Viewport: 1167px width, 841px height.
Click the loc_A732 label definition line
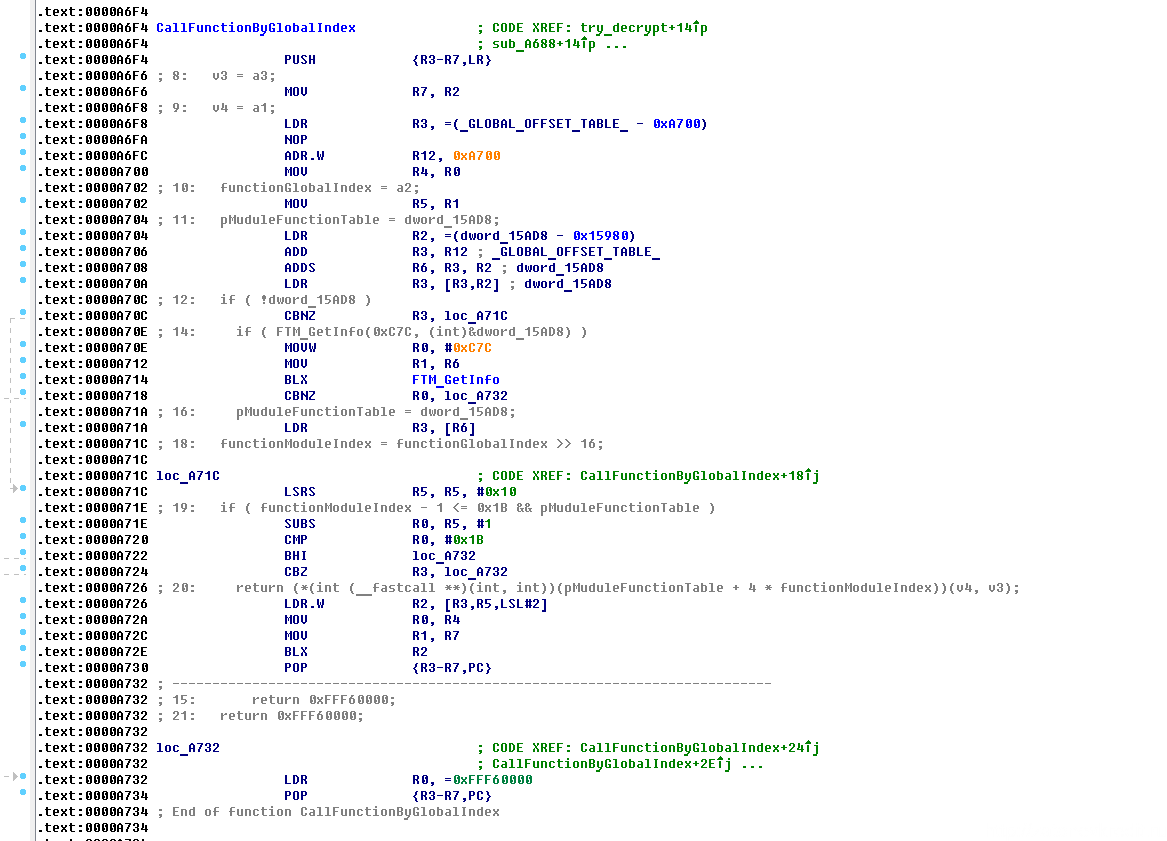187,748
